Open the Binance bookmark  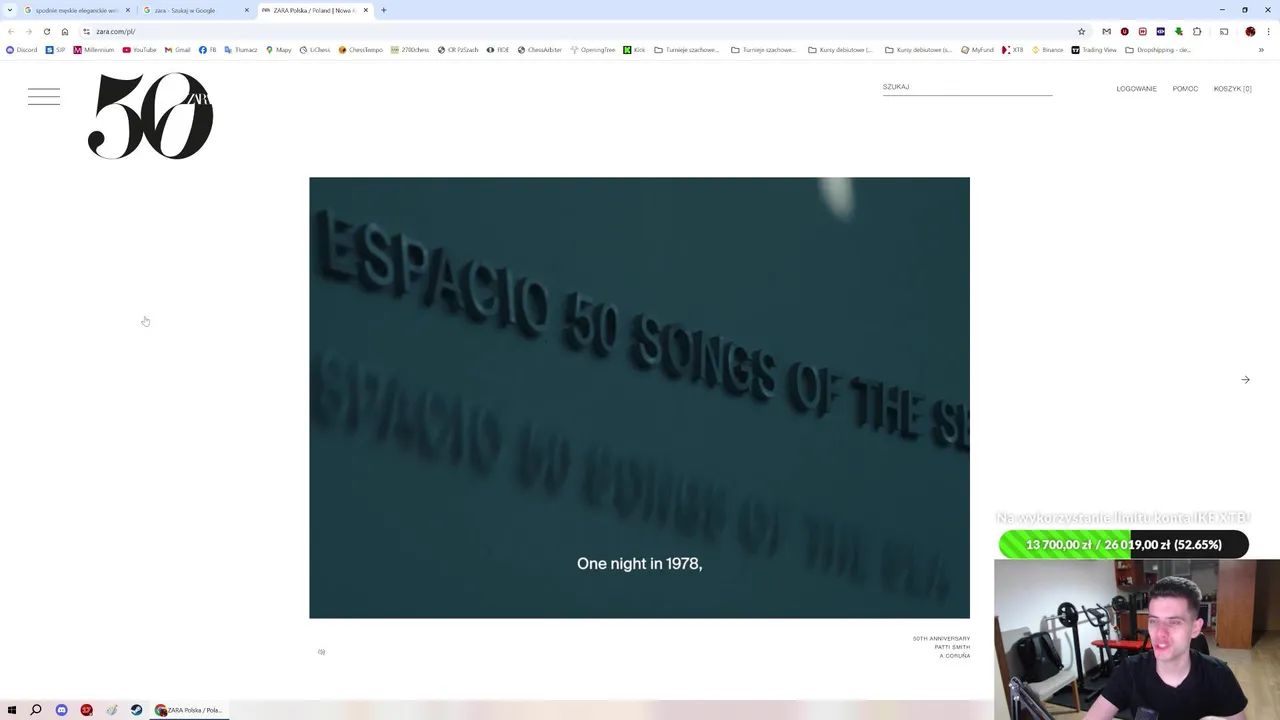pyautogui.click(x=1047, y=50)
